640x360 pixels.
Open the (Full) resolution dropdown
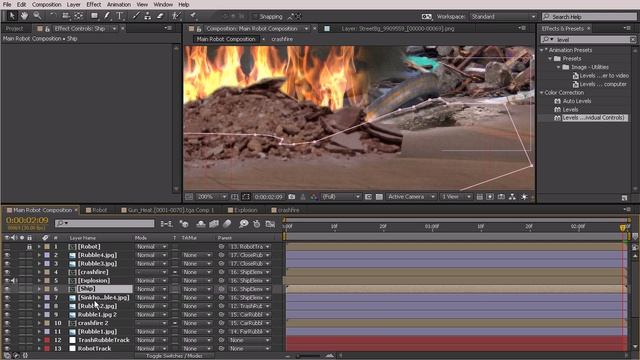pyautogui.click(x=340, y=197)
